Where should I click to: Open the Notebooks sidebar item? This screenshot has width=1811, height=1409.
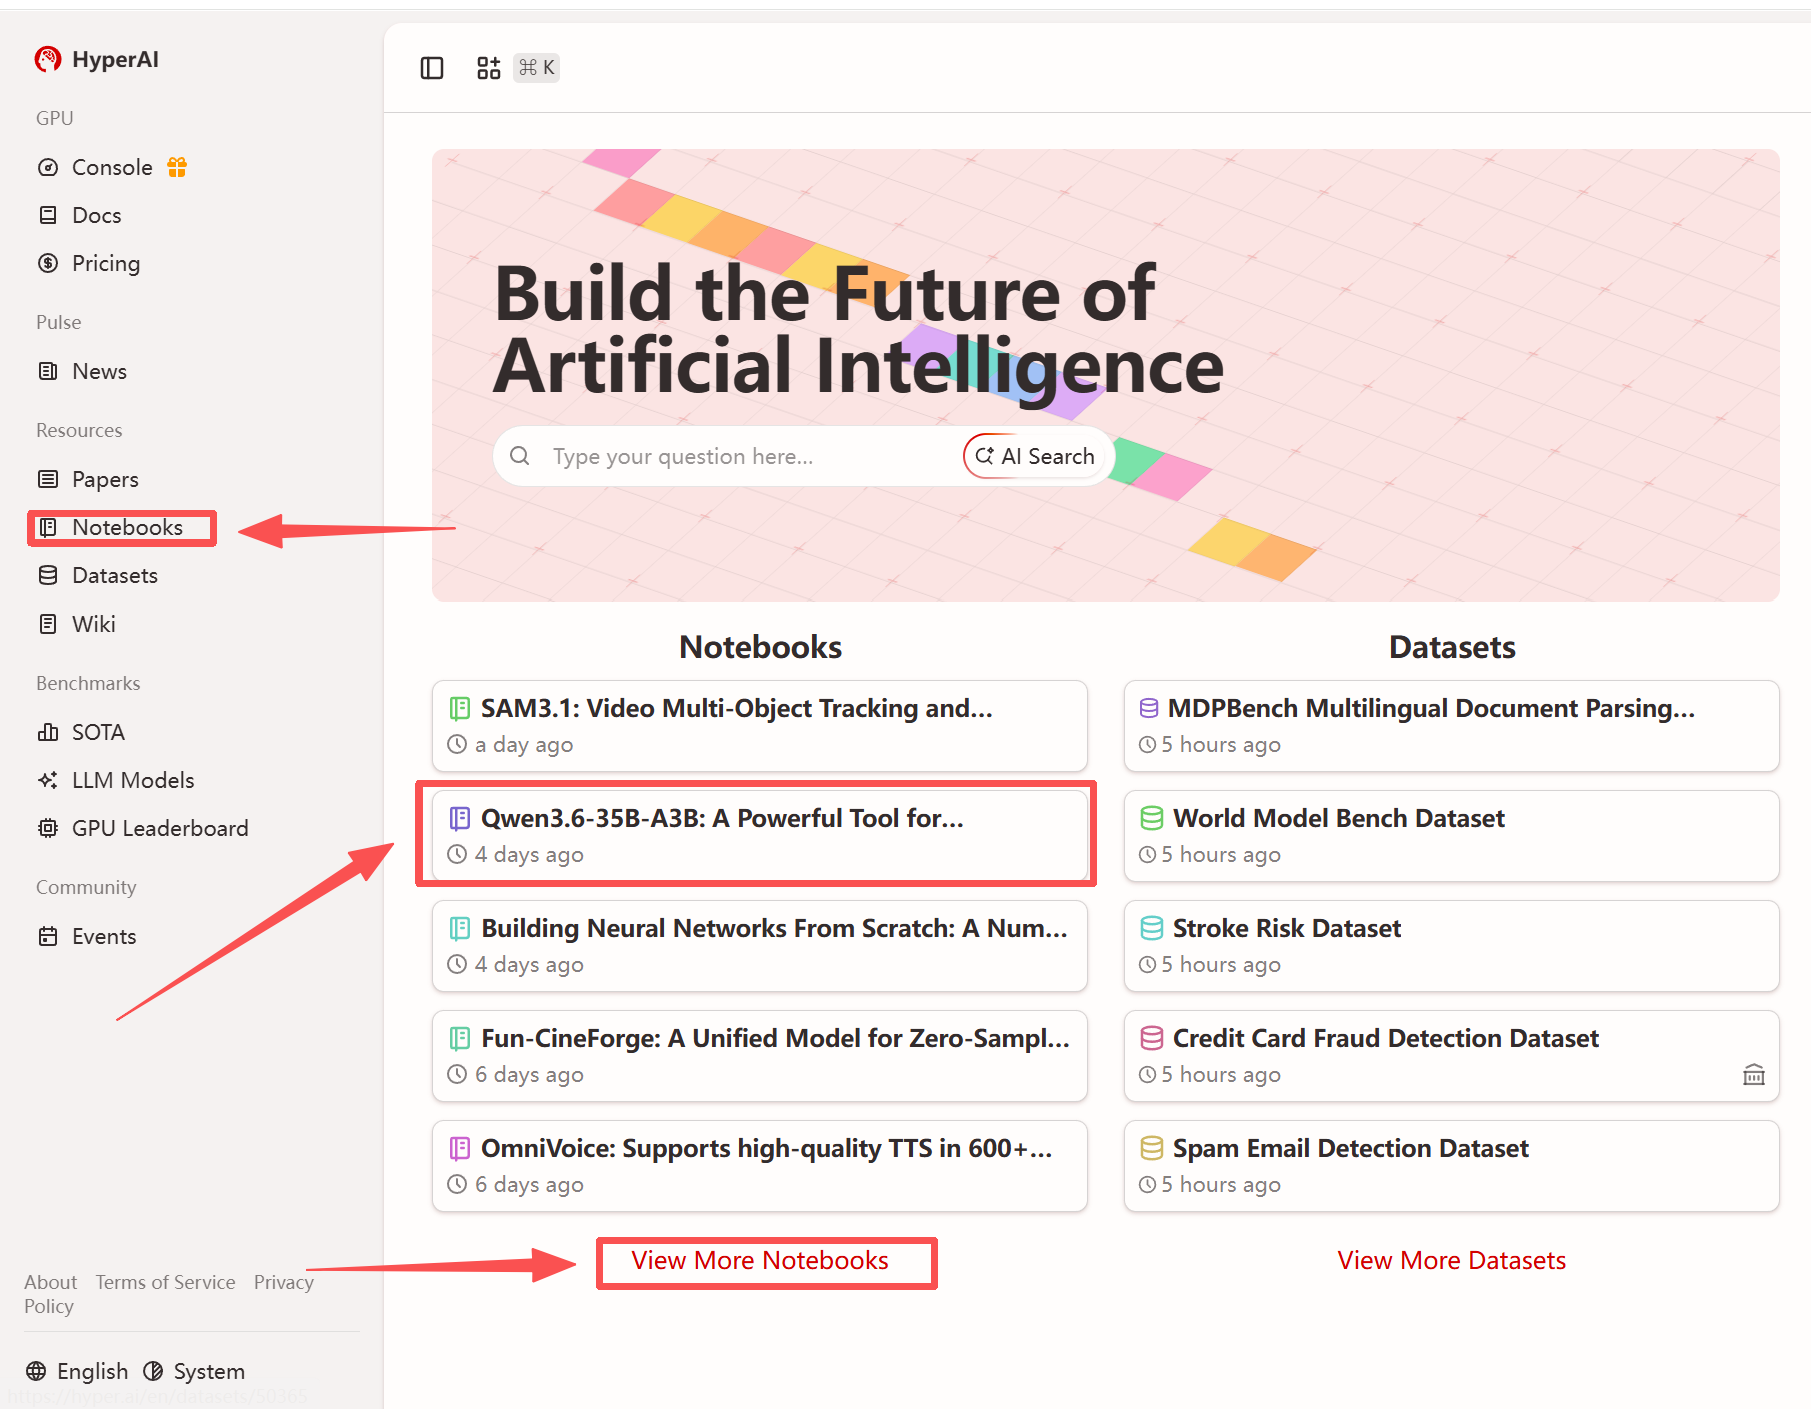coord(126,527)
